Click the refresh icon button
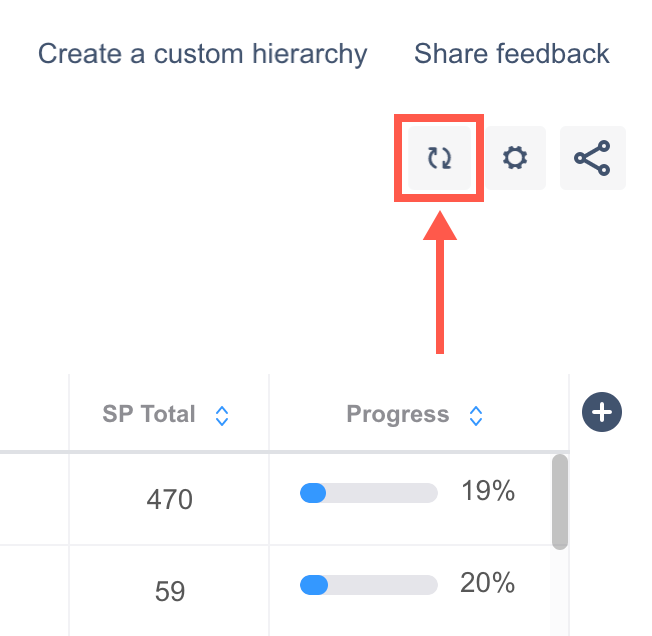Screen dimensions: 652x636 tap(440, 158)
